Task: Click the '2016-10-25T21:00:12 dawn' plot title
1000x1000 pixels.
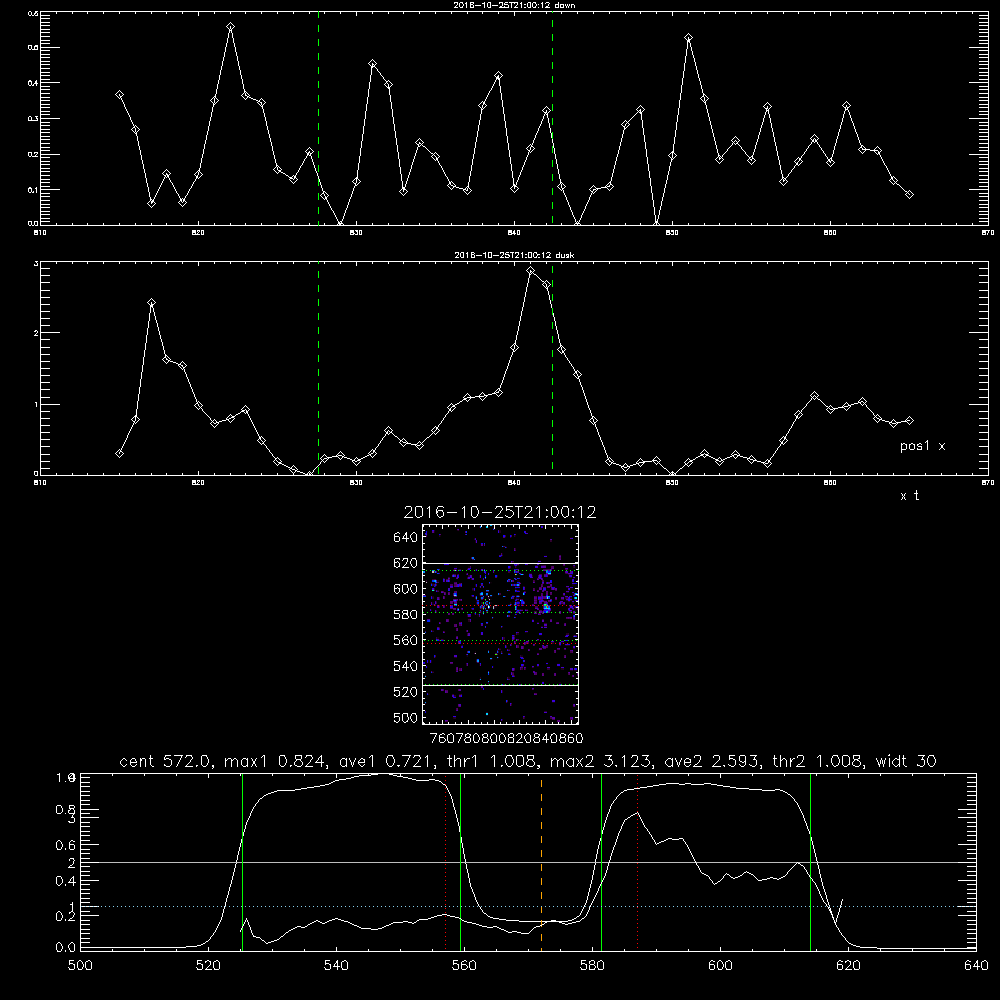Action: pyautogui.click(x=514, y=5)
